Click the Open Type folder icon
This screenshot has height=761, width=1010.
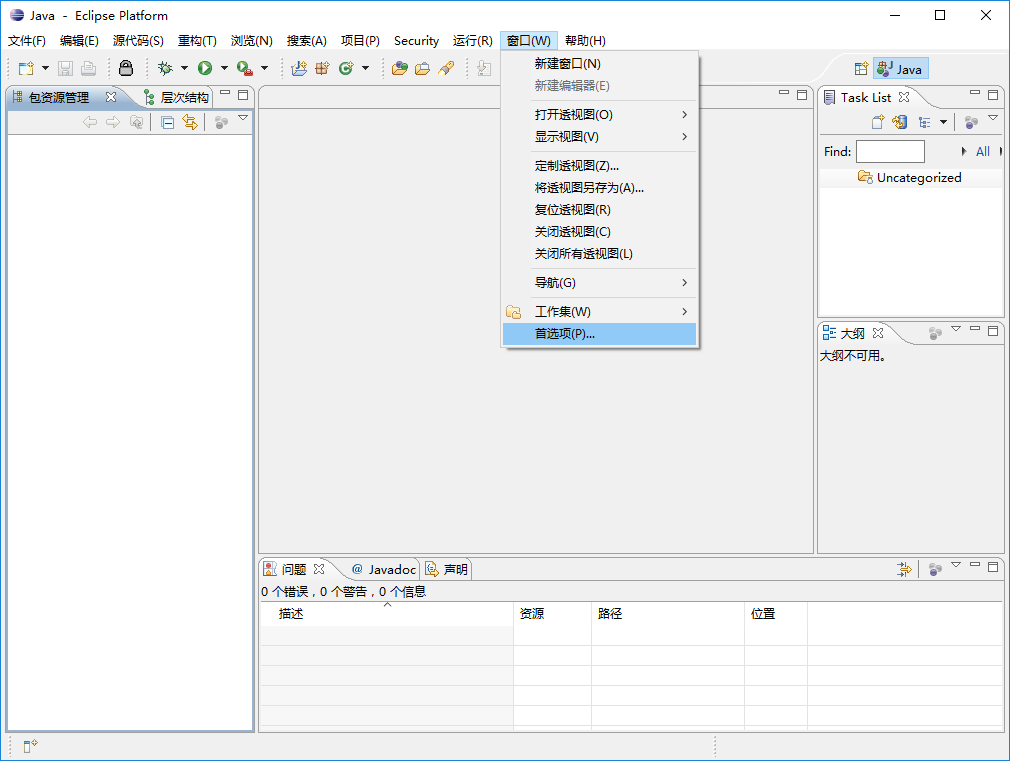tap(400, 68)
